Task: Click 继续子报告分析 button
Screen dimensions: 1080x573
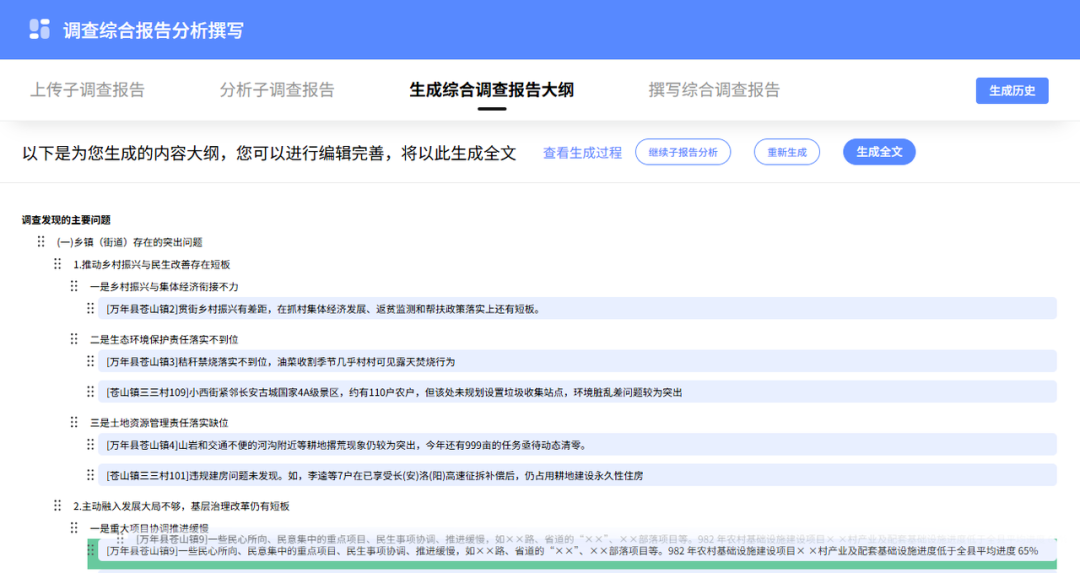Action: pos(683,152)
